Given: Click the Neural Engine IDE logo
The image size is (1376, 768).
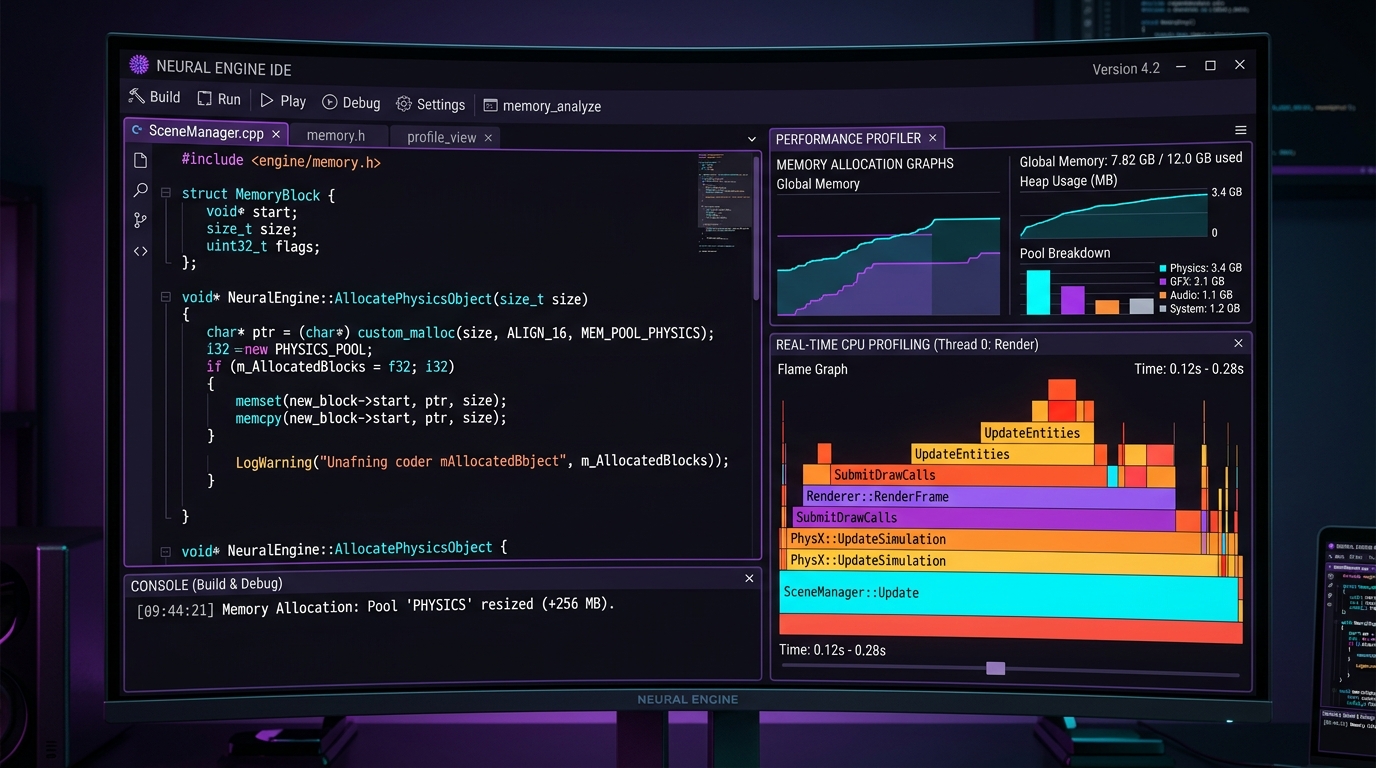Looking at the screenshot, I should (x=139, y=66).
